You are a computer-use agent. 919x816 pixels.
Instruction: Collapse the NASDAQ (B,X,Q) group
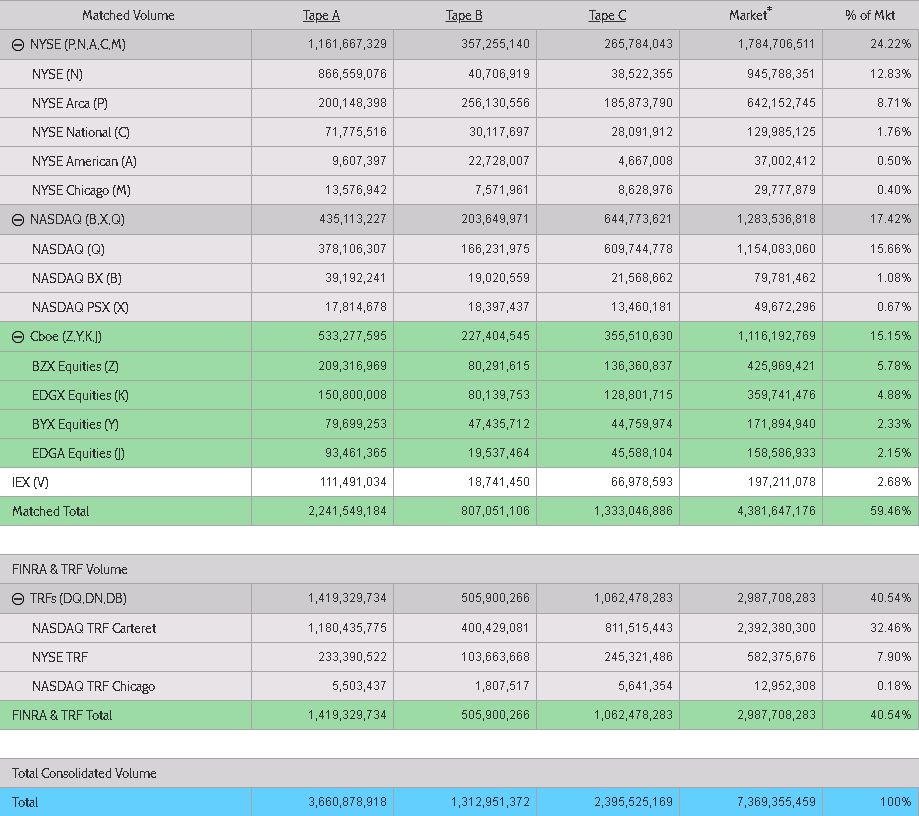click(18, 220)
